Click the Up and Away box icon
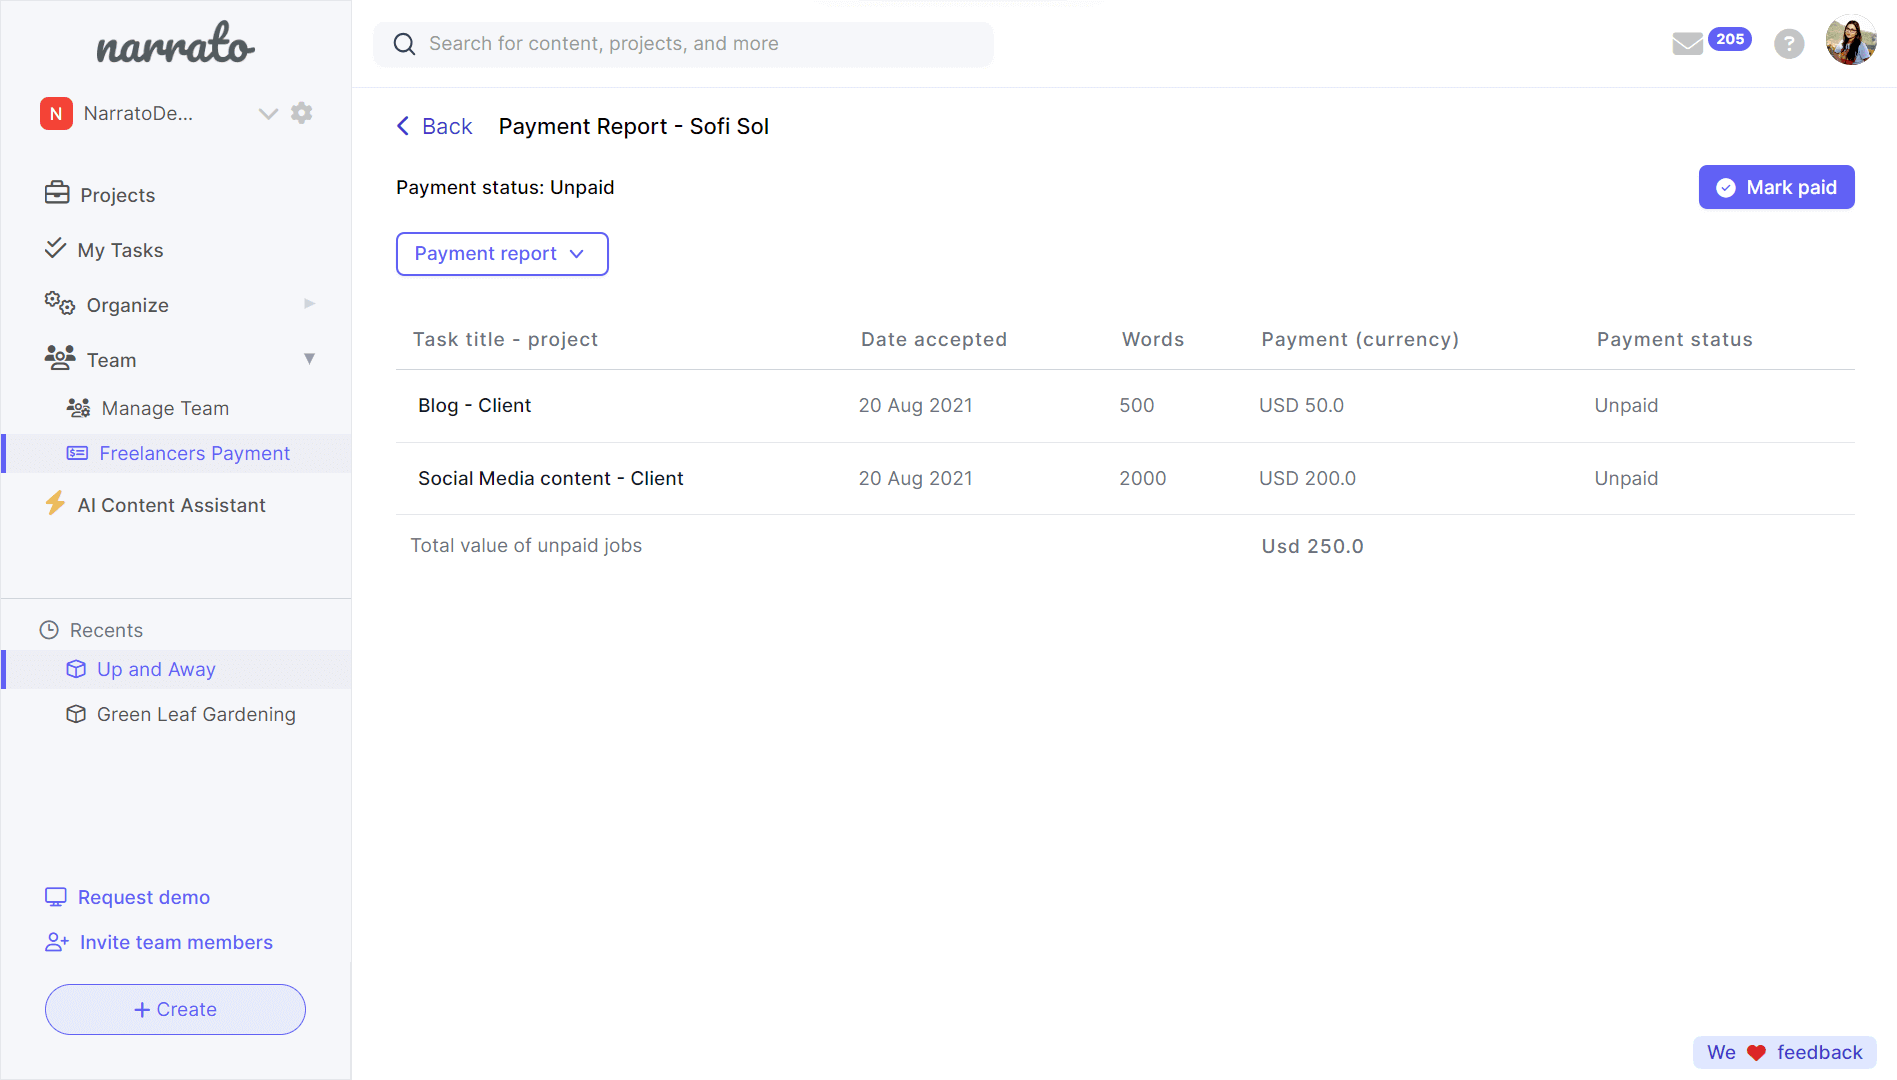Image resolution: width=1897 pixels, height=1080 pixels. [76, 669]
